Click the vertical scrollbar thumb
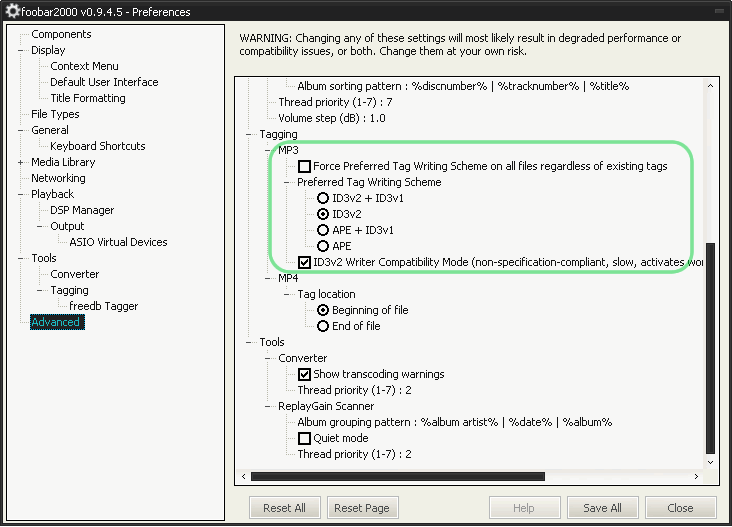The width and height of the screenshot is (732, 527). click(711, 348)
